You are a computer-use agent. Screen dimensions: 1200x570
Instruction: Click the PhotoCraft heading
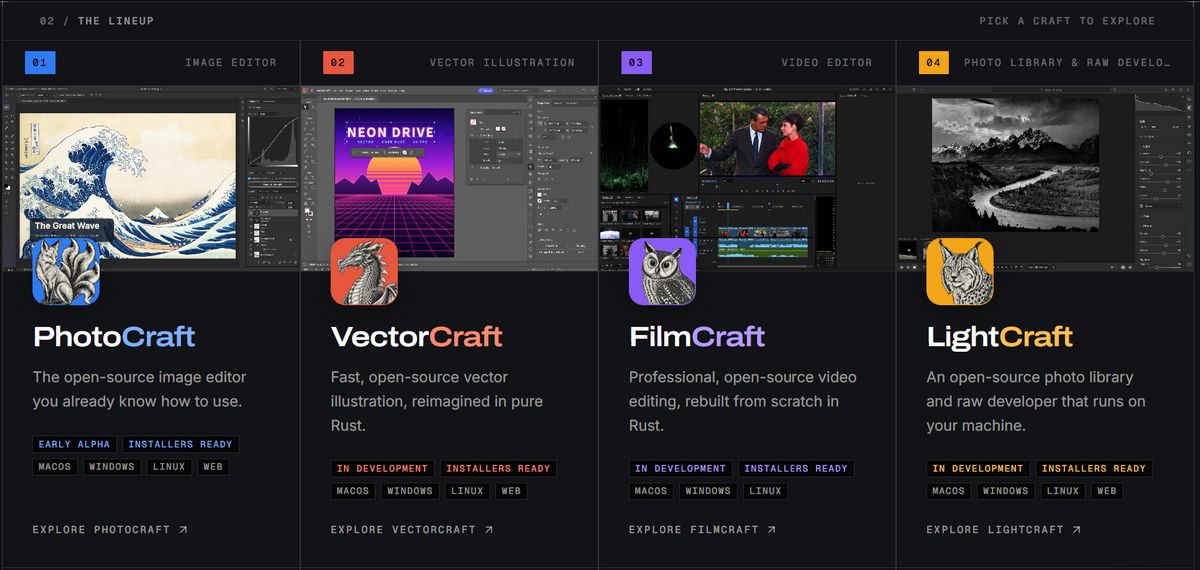[x=114, y=336]
